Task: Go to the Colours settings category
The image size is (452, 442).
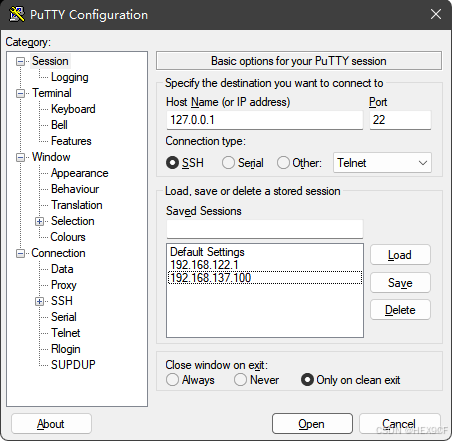Action: (68, 237)
